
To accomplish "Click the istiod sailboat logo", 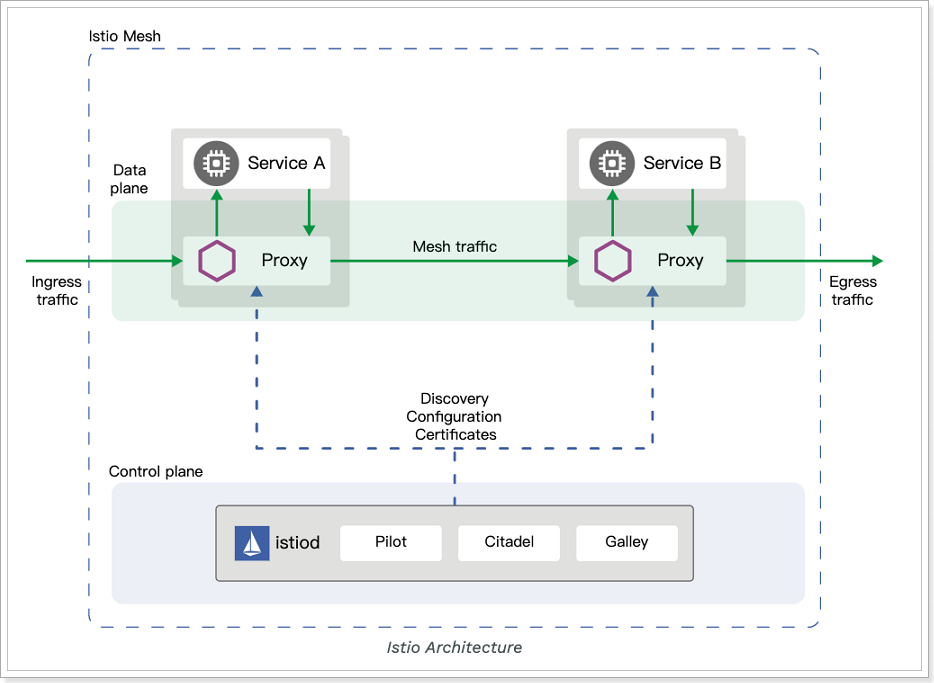I will pyautogui.click(x=252, y=543).
